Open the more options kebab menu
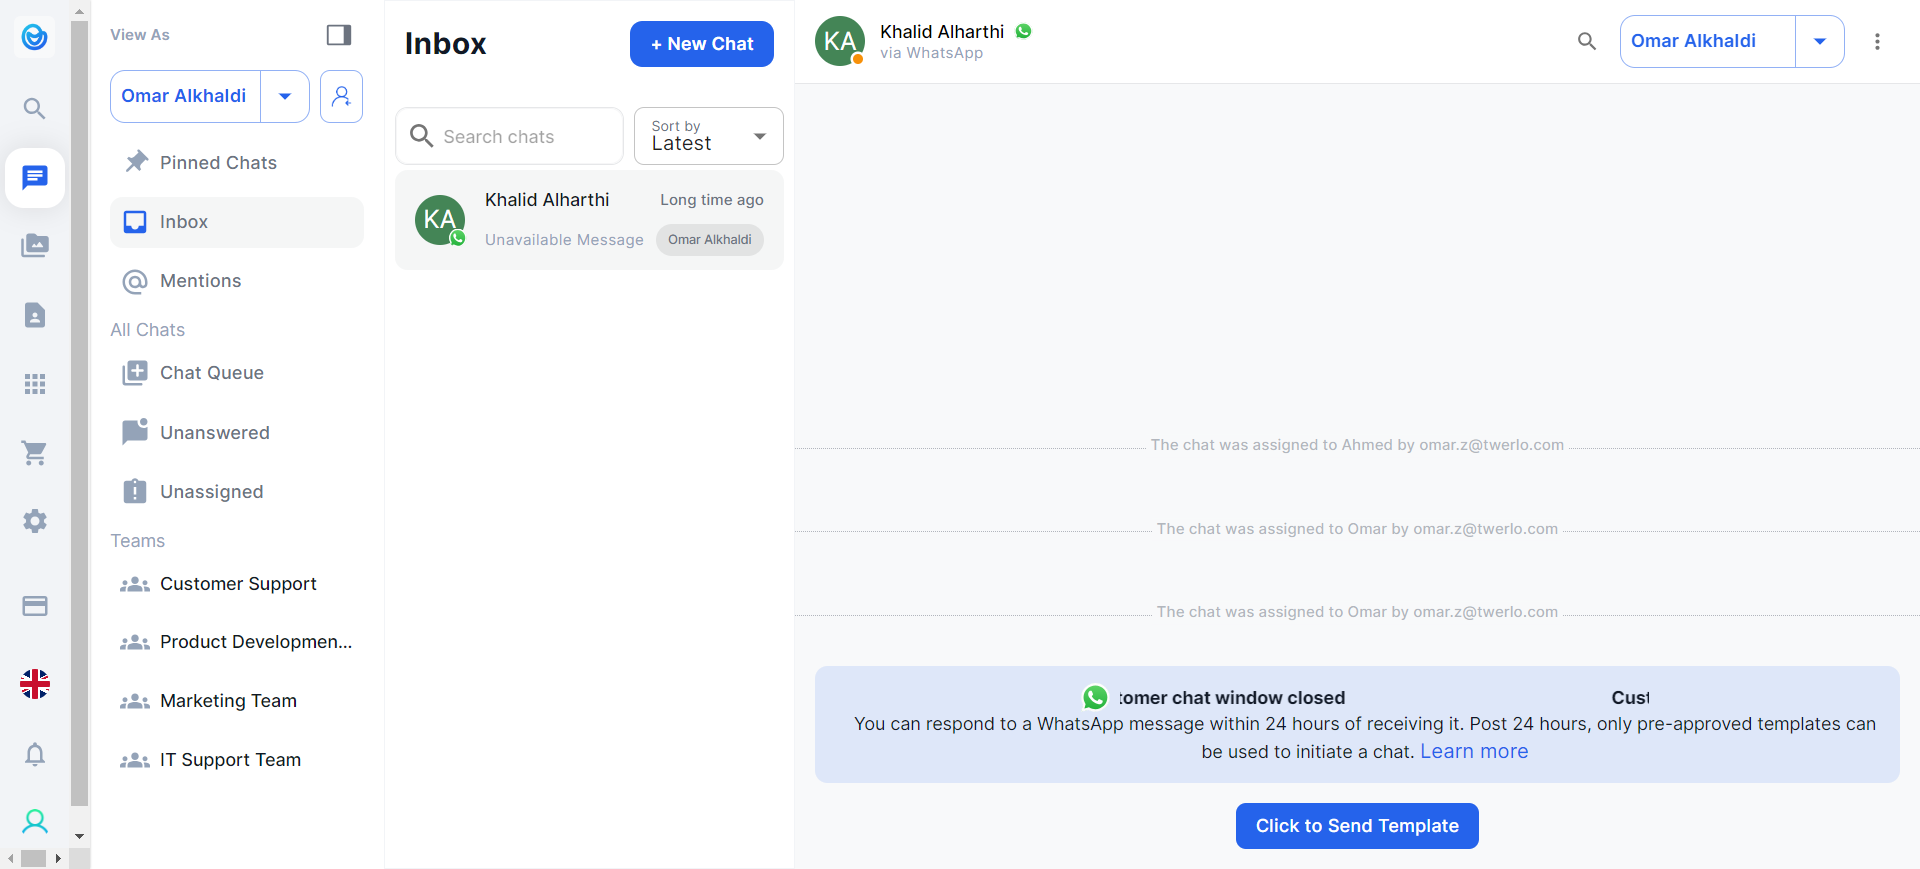The height and width of the screenshot is (869, 1920). [x=1877, y=41]
